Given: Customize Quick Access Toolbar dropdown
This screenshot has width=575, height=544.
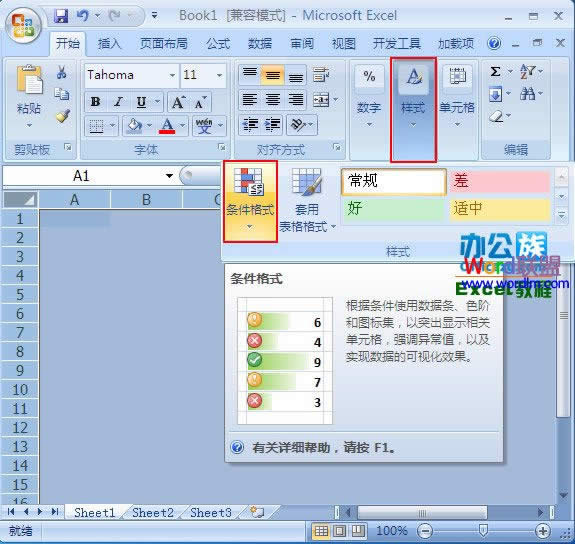Looking at the screenshot, I should coord(154,15).
